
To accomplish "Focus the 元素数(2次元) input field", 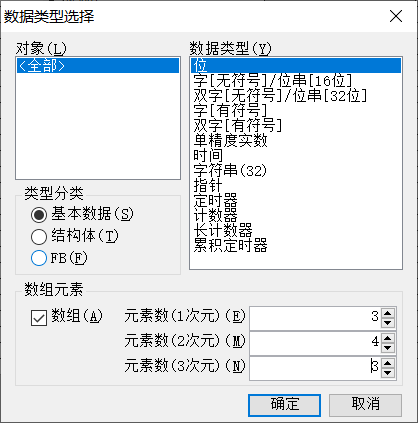I will point(315,343).
